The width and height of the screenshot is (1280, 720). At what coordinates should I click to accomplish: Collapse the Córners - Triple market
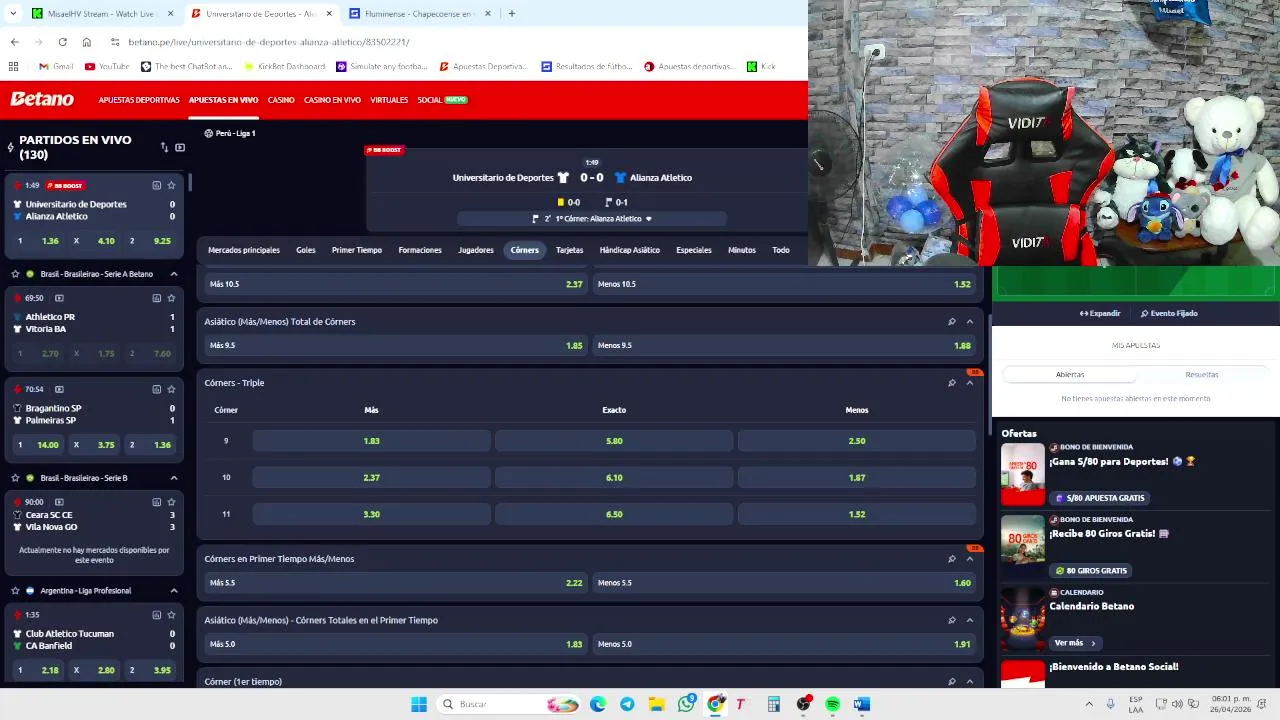[x=969, y=383]
